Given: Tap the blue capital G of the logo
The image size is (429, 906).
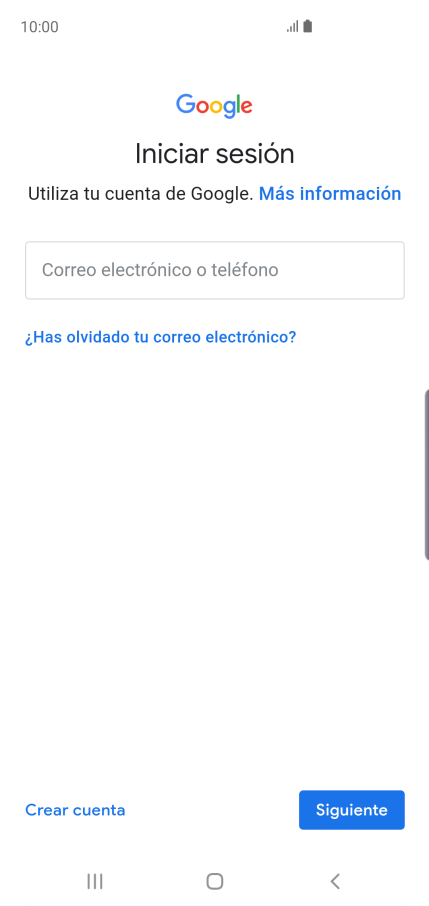Looking at the screenshot, I should point(186,104).
